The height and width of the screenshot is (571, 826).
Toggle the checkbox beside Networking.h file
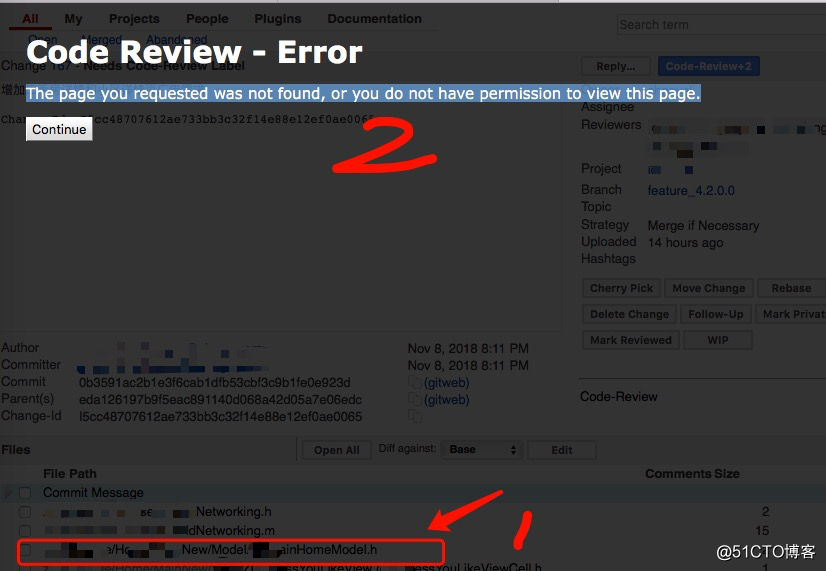tap(25, 511)
